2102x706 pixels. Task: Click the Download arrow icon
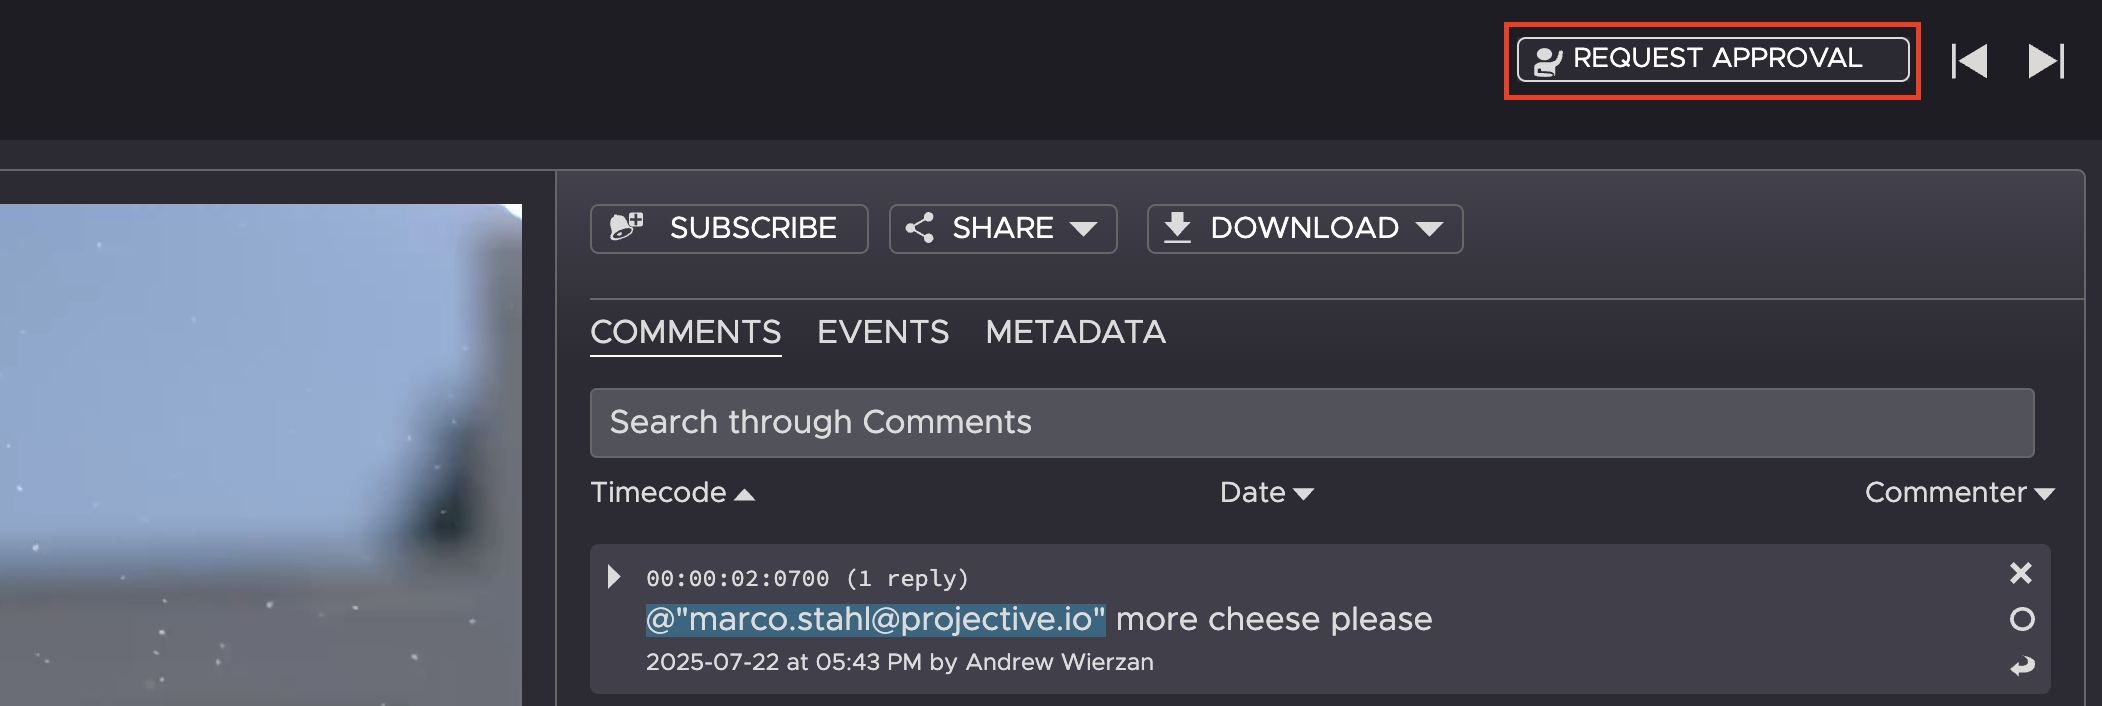pos(1178,228)
